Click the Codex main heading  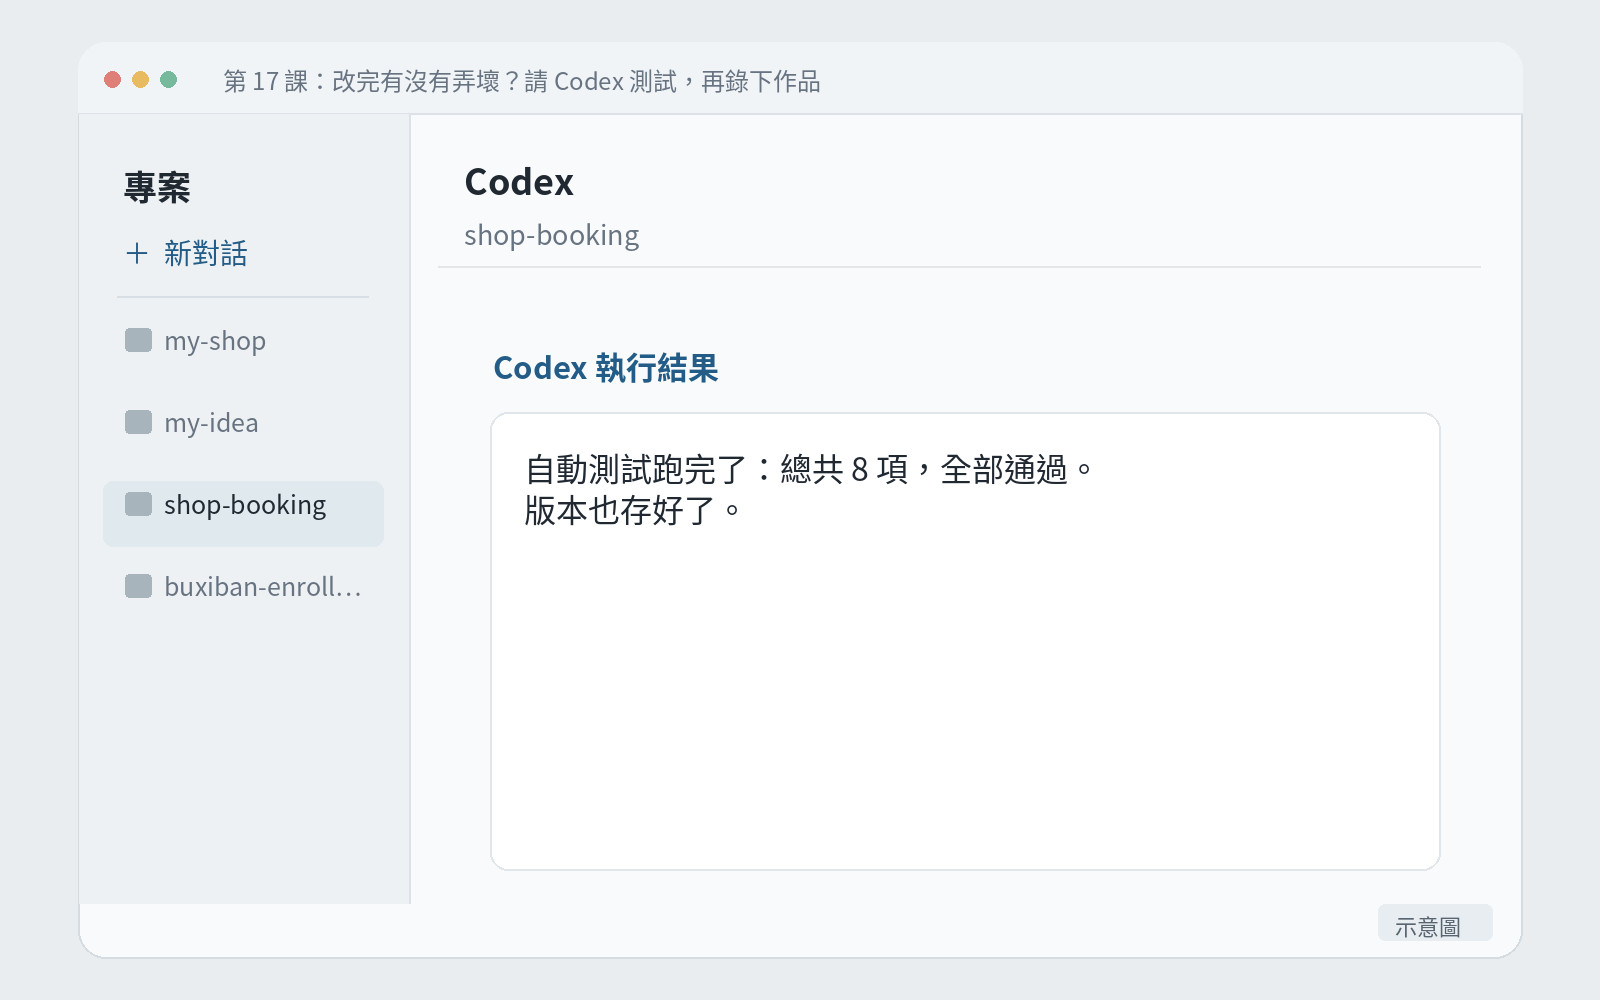[x=519, y=182]
